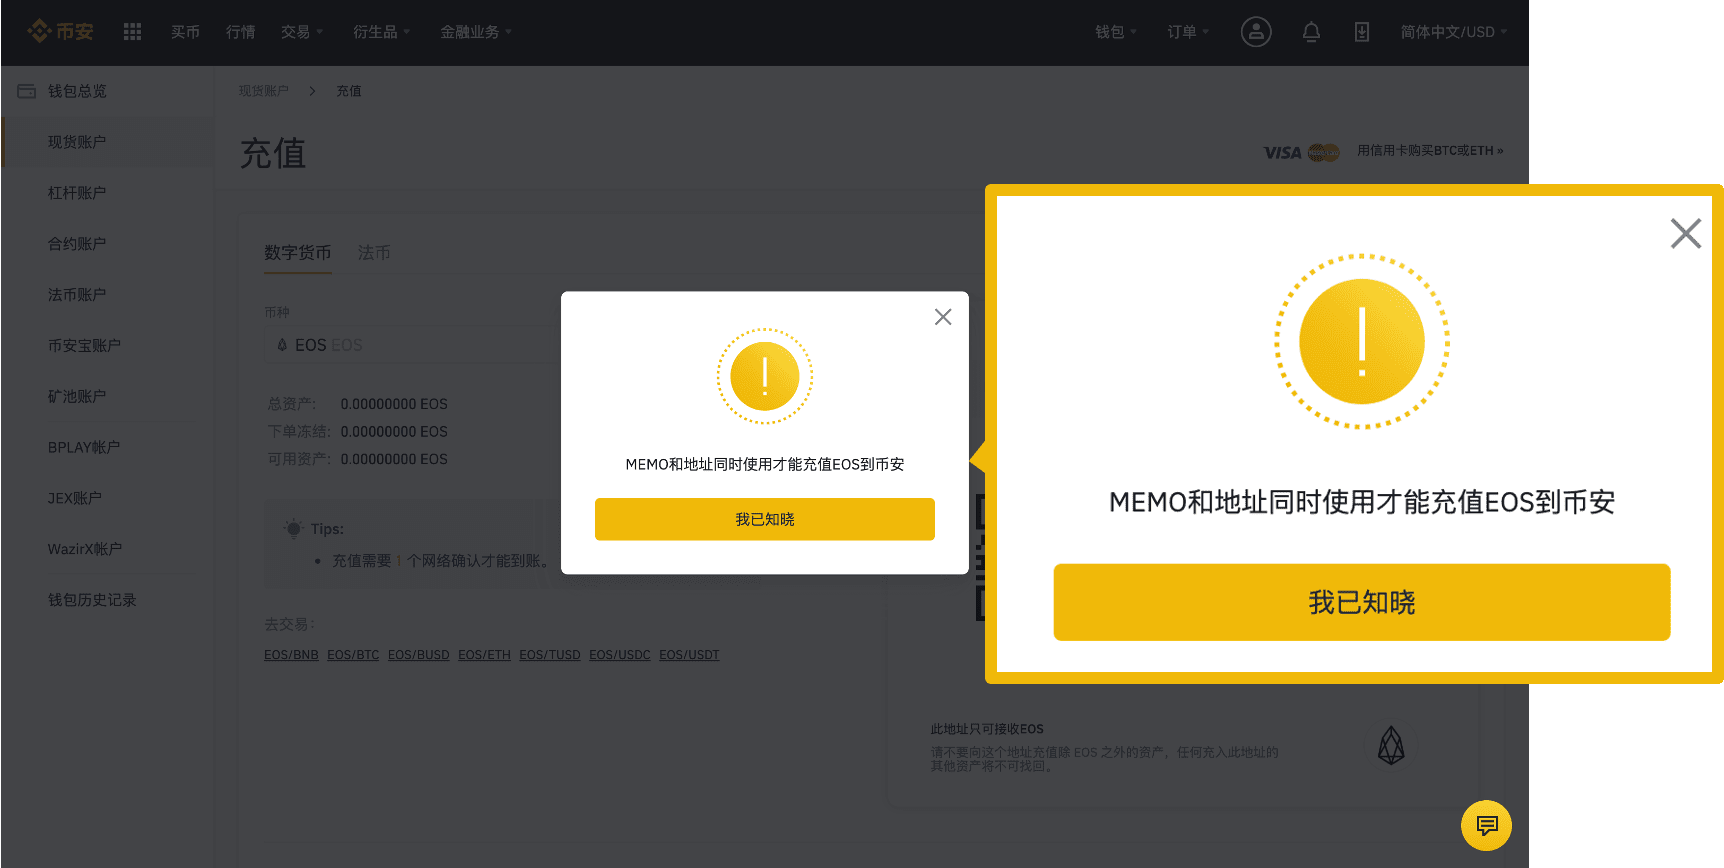
Task: Open the EOS/ETH trading pair link
Action: click(x=484, y=655)
